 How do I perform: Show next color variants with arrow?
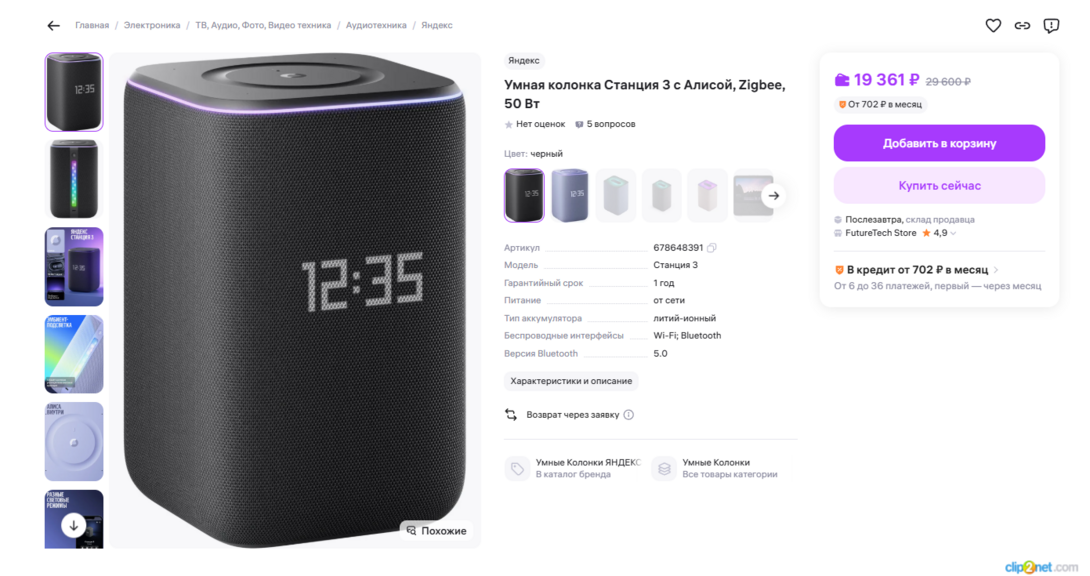pyautogui.click(x=774, y=195)
